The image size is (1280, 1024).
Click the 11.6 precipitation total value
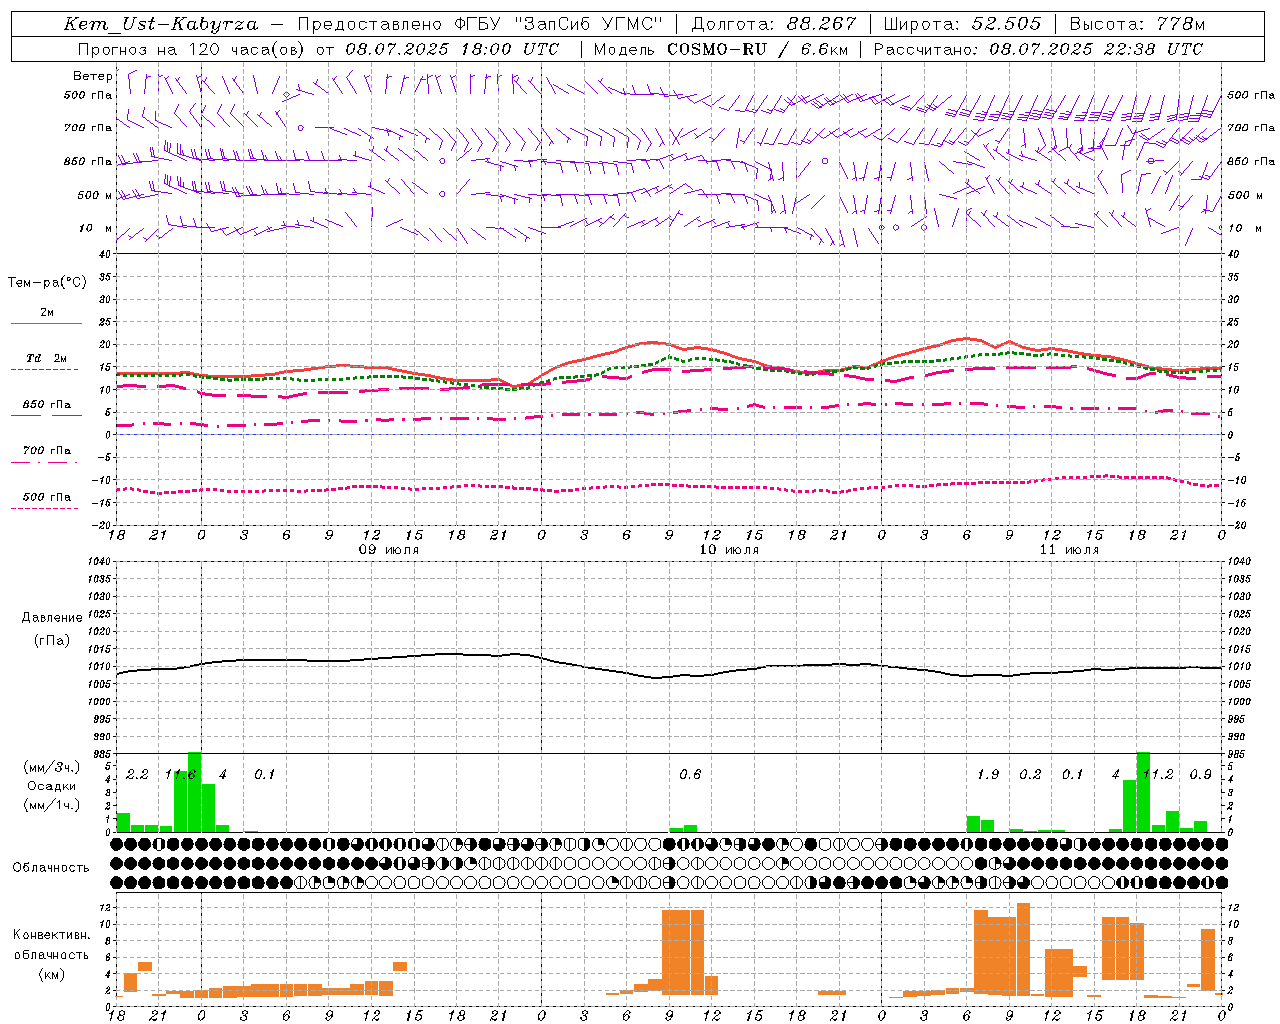[x=180, y=775]
